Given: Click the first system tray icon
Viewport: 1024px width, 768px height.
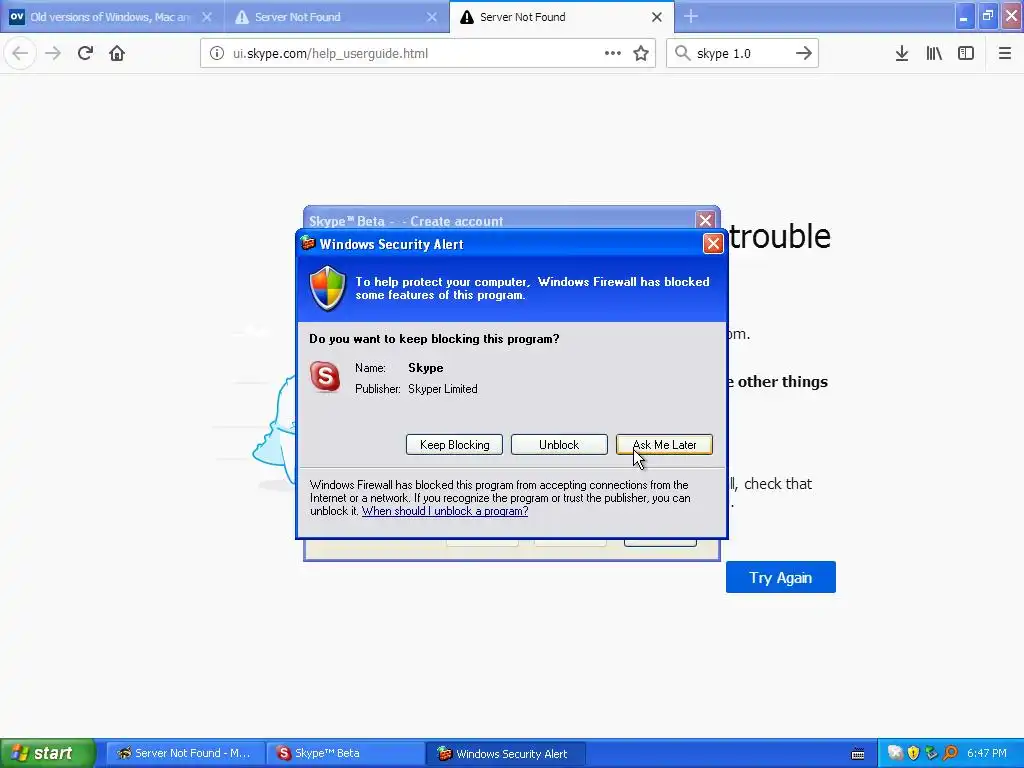Looking at the screenshot, I should click(x=895, y=754).
